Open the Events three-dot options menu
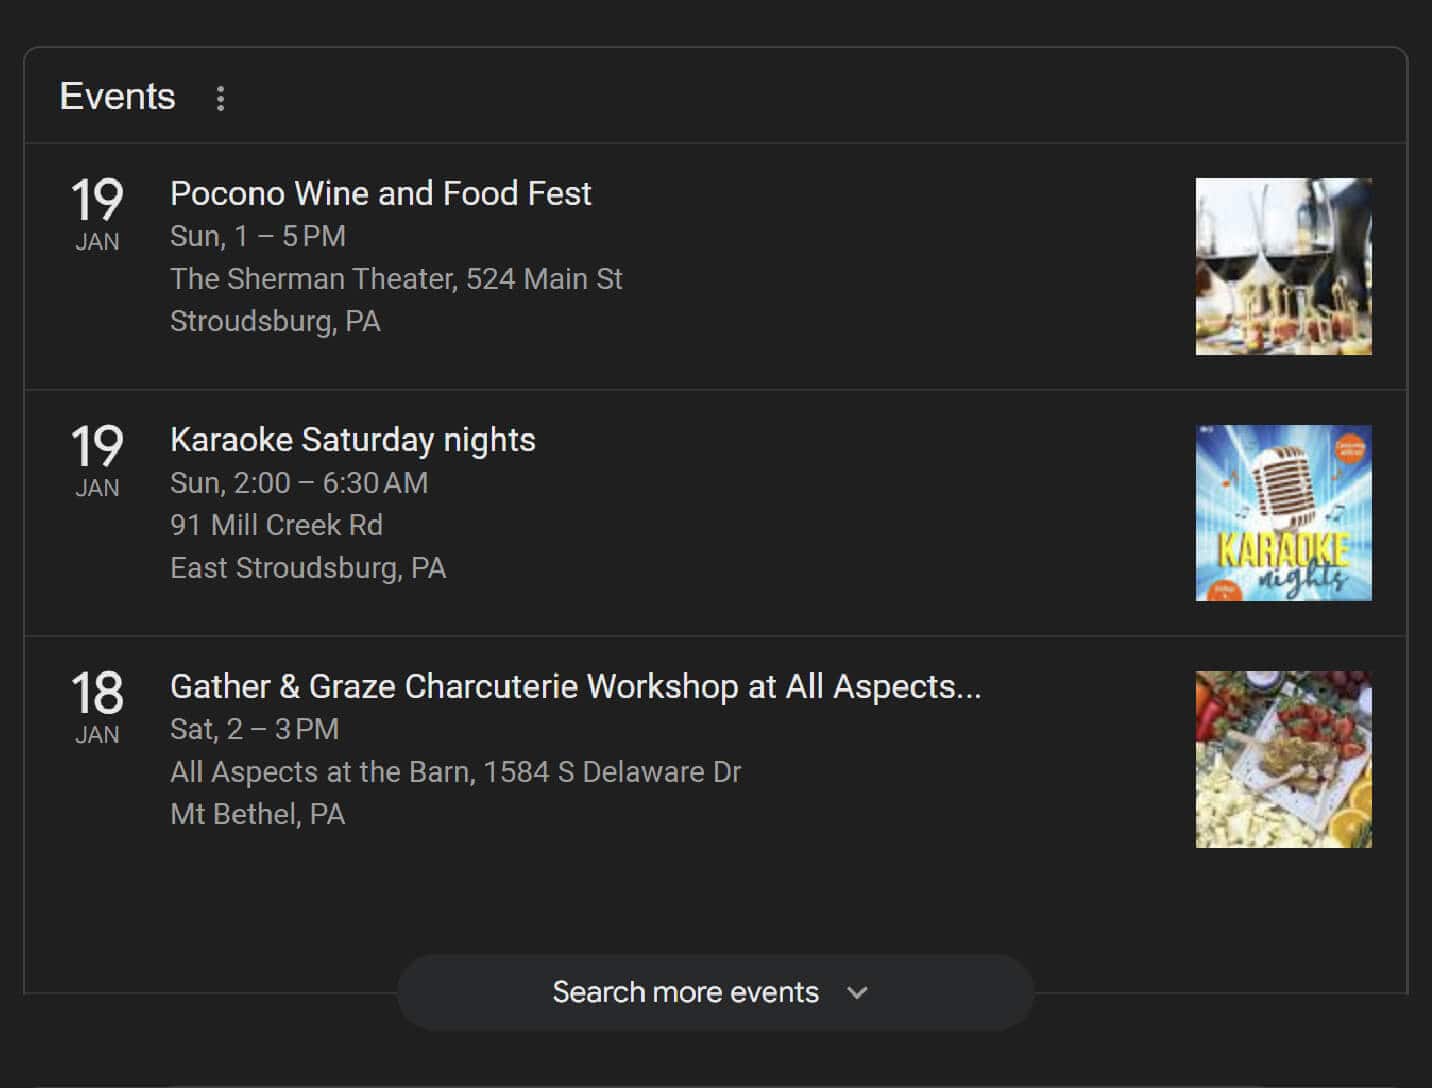 [x=220, y=98]
